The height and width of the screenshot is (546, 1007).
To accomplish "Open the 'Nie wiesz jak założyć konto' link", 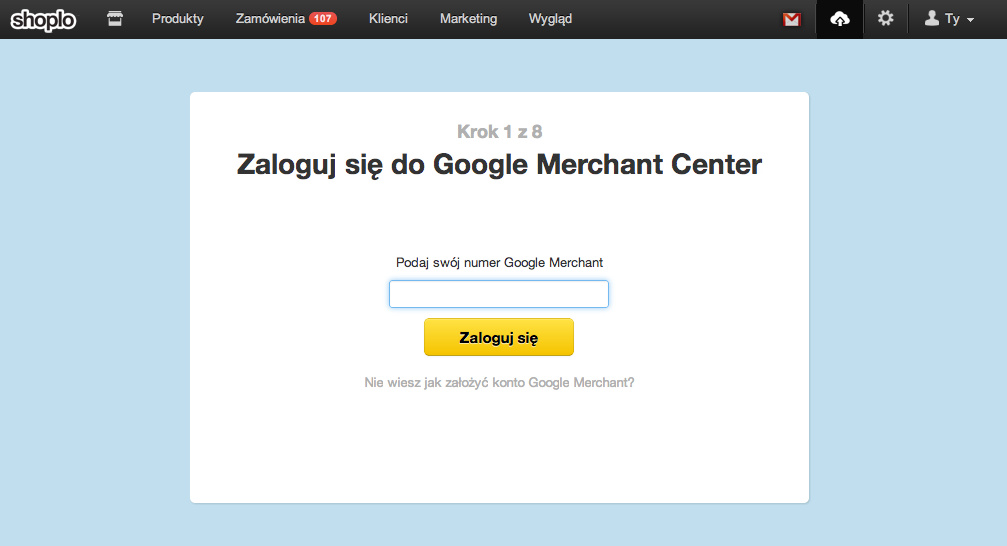I will point(499,383).
